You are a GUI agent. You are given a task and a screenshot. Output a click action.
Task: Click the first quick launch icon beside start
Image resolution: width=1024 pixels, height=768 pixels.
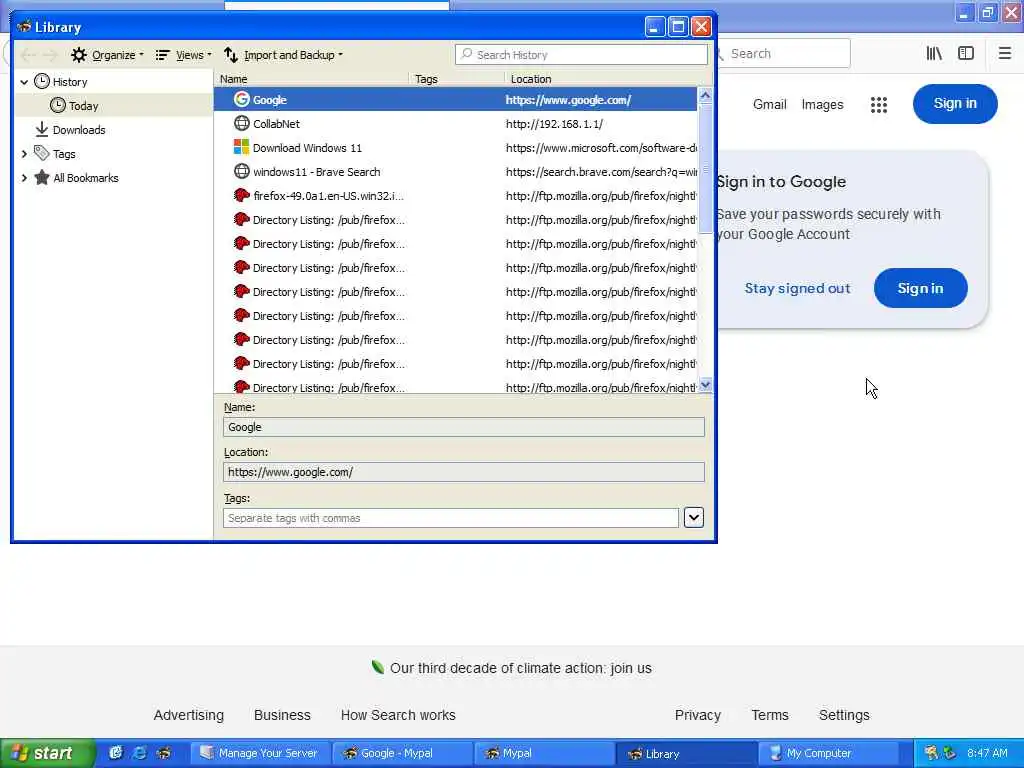(x=116, y=753)
